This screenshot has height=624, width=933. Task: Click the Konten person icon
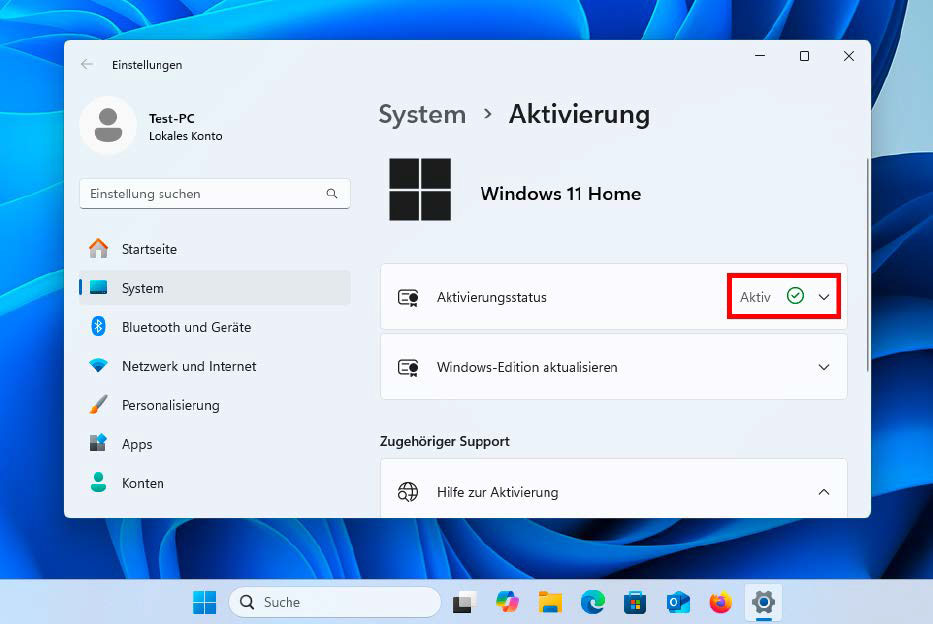pos(99,482)
